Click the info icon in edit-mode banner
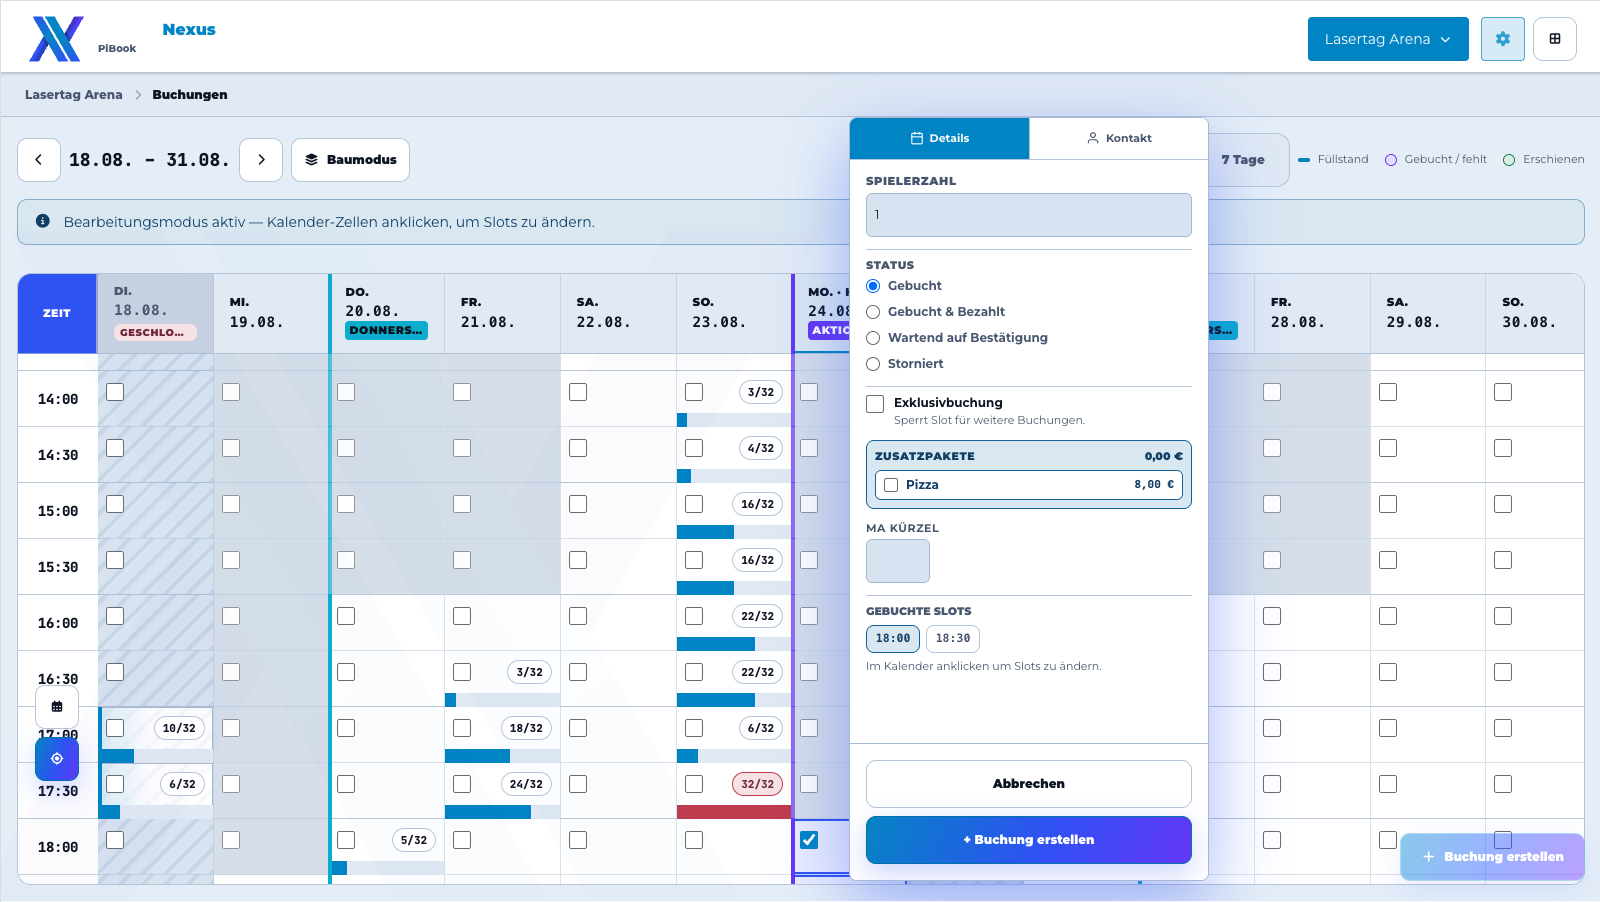This screenshot has height=902, width=1600. 43,221
